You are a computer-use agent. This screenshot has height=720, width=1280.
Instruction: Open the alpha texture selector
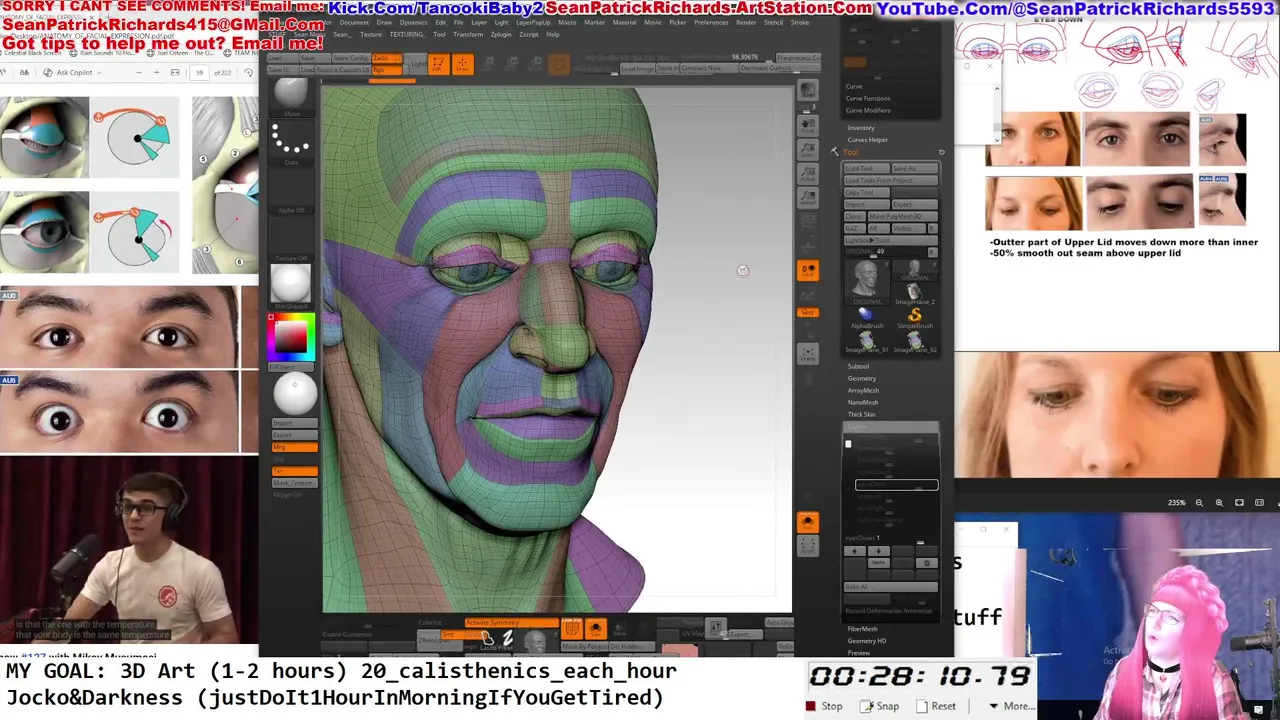click(x=291, y=190)
